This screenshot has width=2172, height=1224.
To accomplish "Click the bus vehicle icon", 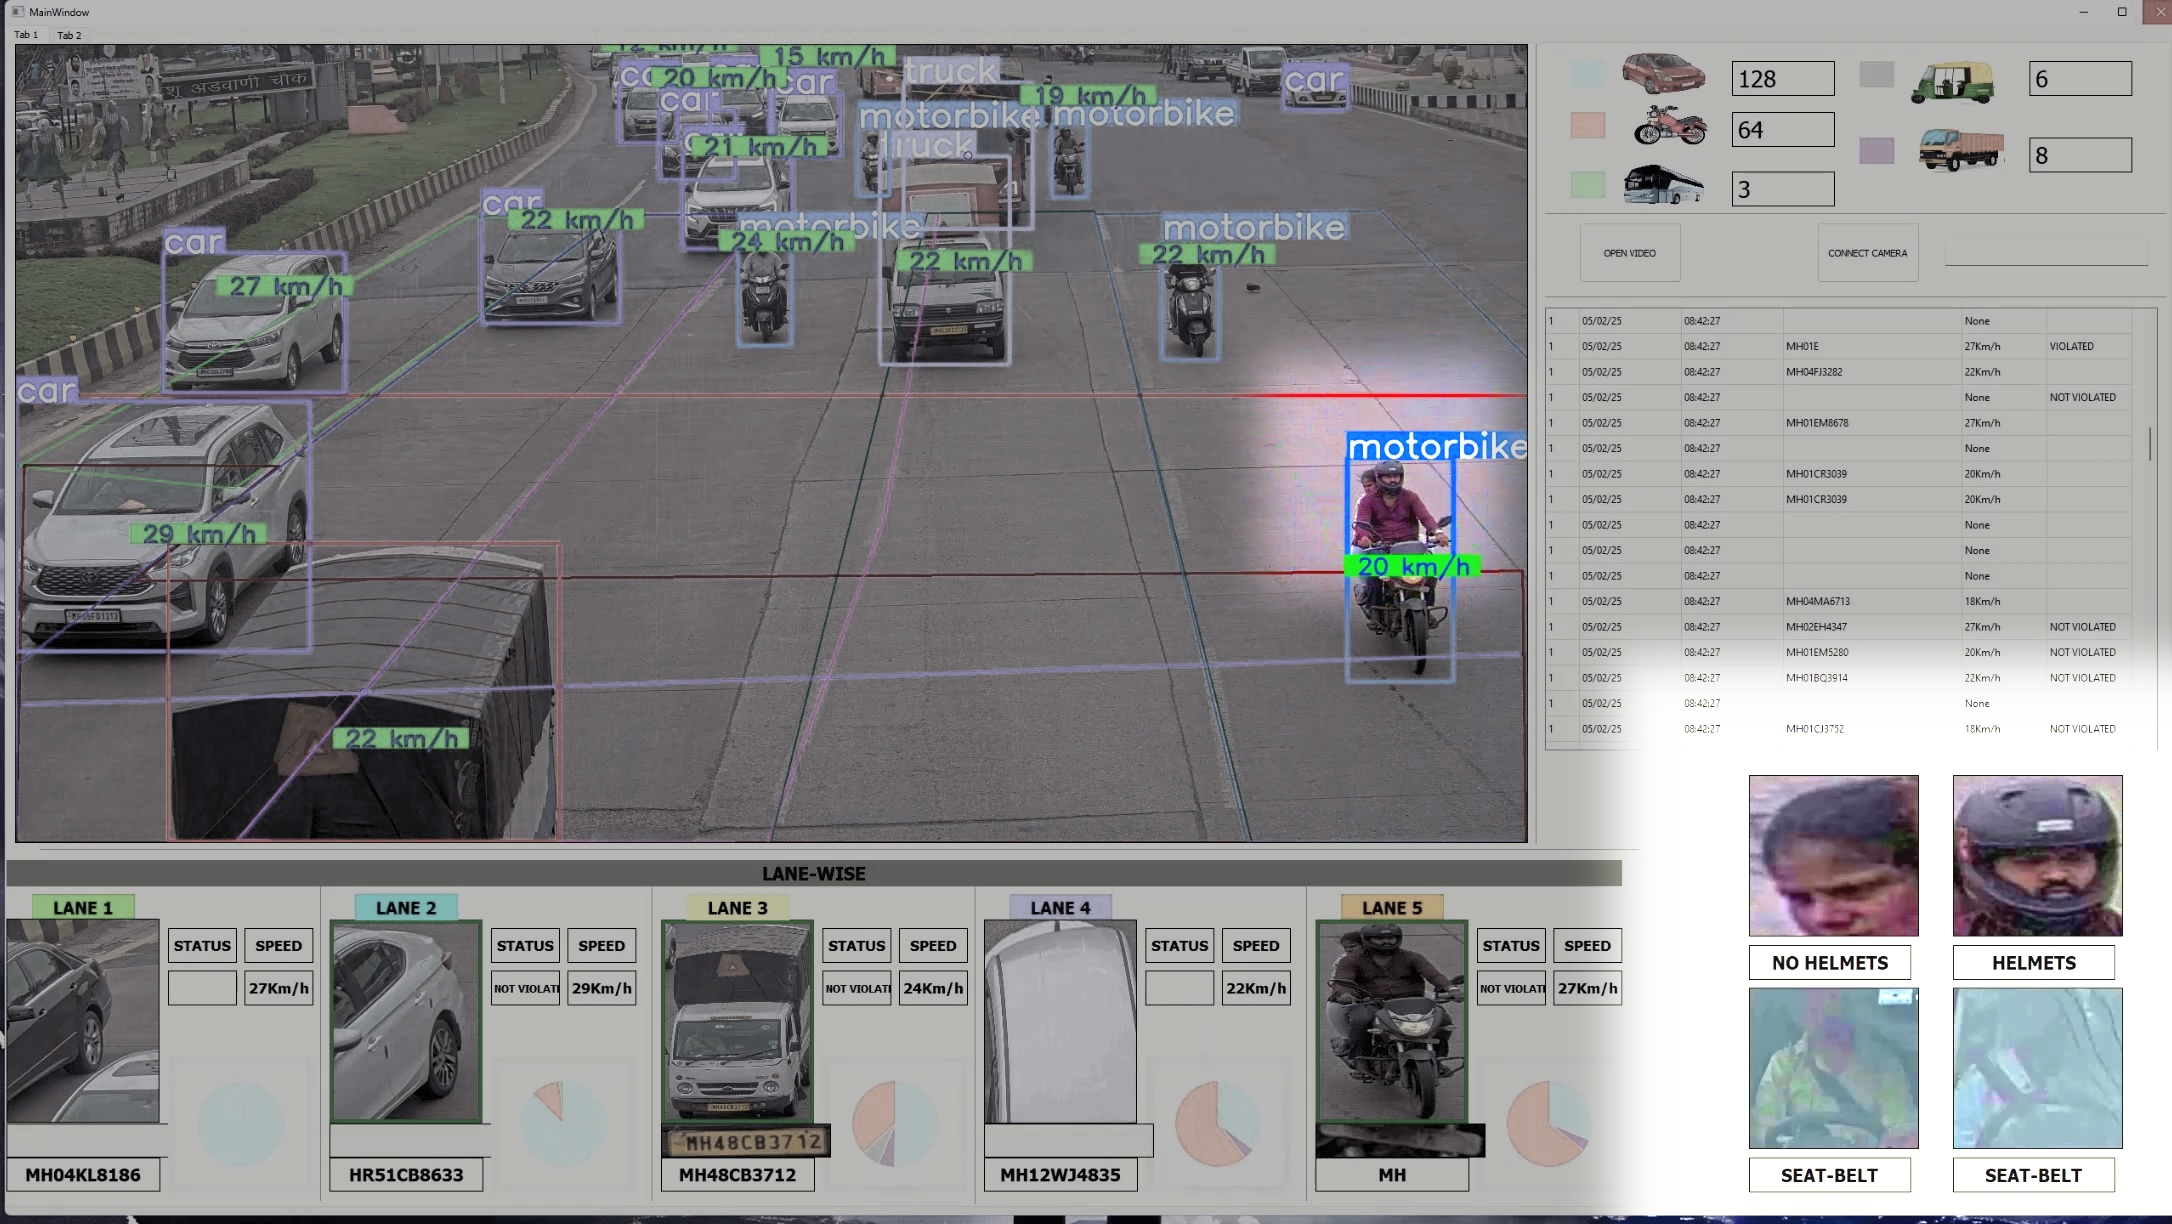I will [x=1663, y=185].
